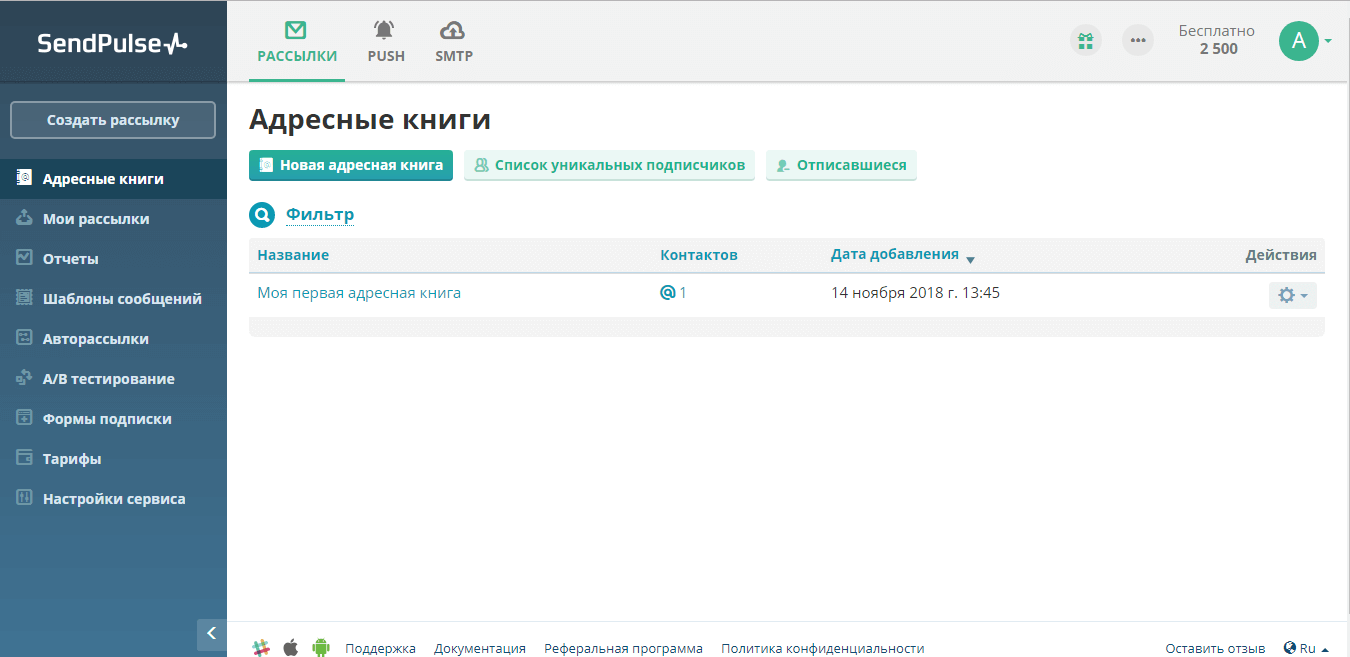Switch to the SMTP tab
This screenshot has width=1350, height=657.
453,43
